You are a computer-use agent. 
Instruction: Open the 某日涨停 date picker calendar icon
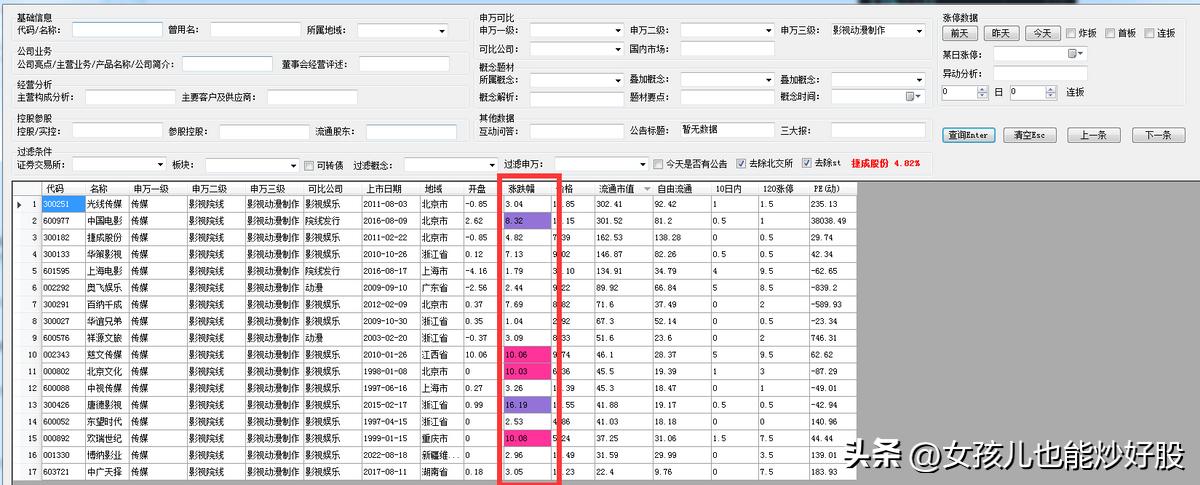click(x=1072, y=53)
